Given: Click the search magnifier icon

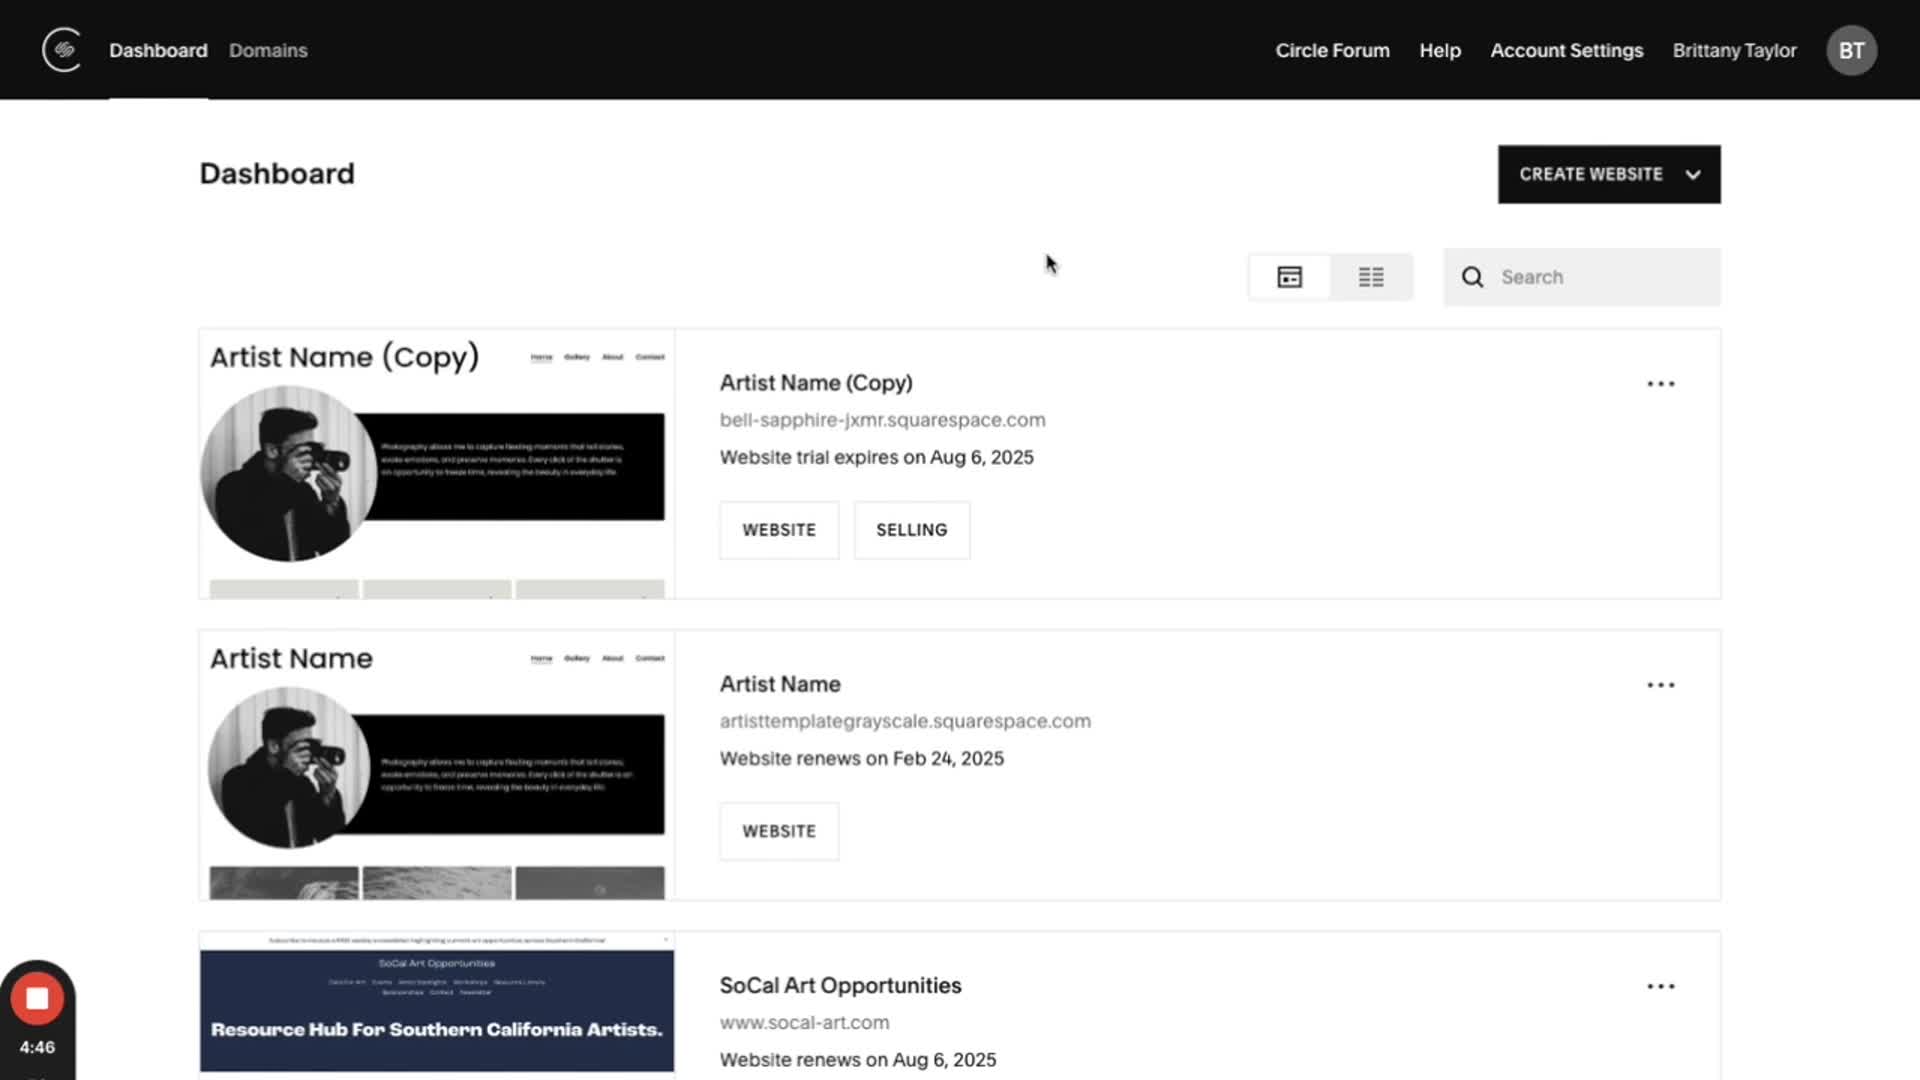Looking at the screenshot, I should 1472,277.
